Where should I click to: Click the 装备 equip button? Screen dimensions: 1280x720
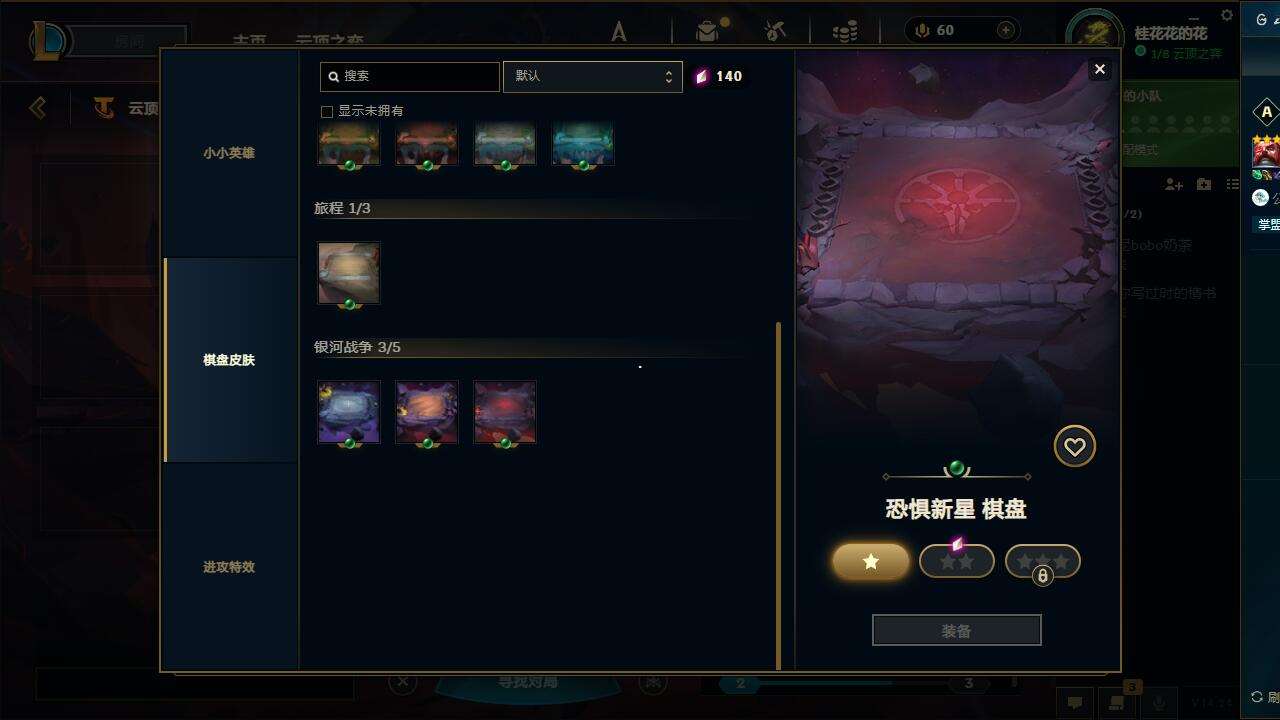coord(957,630)
